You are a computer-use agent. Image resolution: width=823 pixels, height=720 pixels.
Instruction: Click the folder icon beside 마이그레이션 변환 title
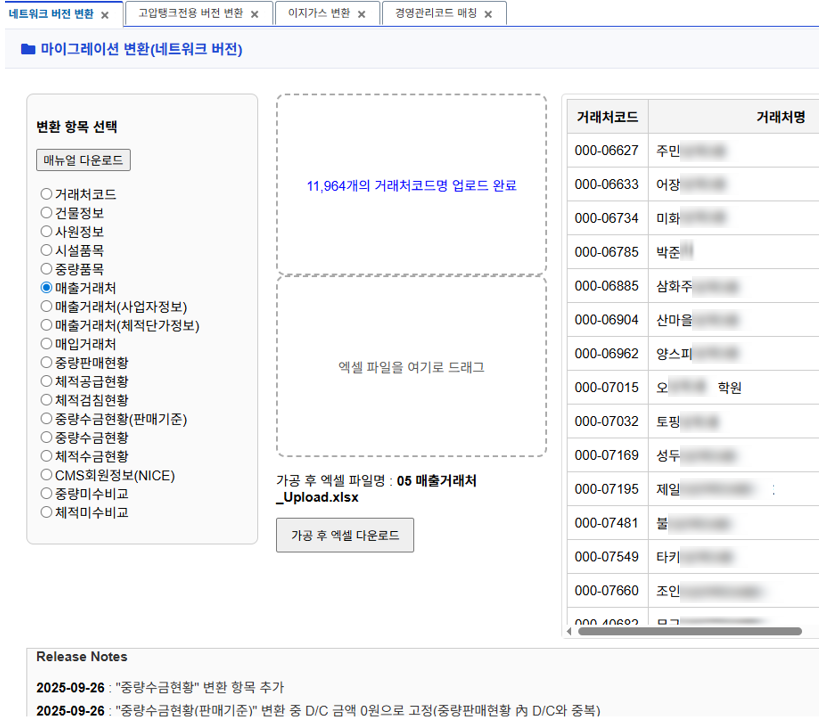(x=28, y=49)
